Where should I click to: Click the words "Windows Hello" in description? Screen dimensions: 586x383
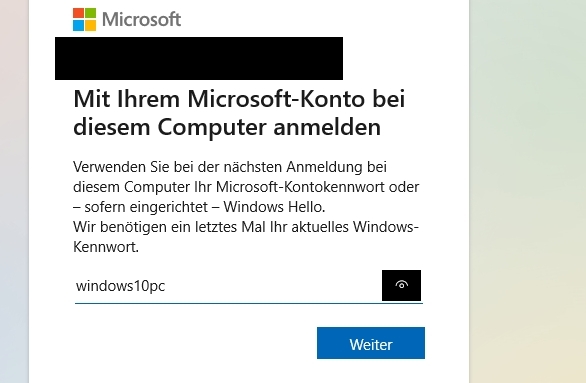pyautogui.click(x=273, y=207)
